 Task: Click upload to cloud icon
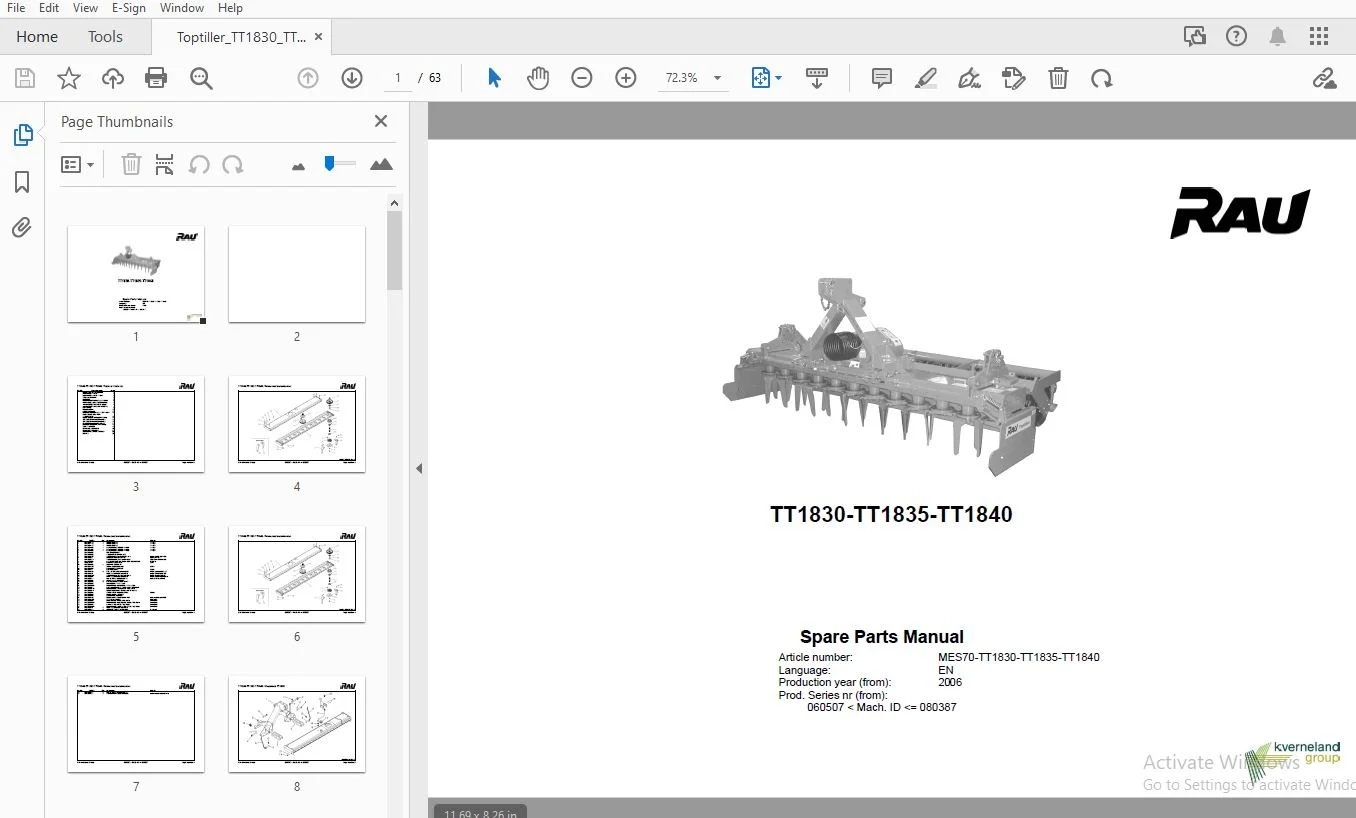(x=113, y=78)
